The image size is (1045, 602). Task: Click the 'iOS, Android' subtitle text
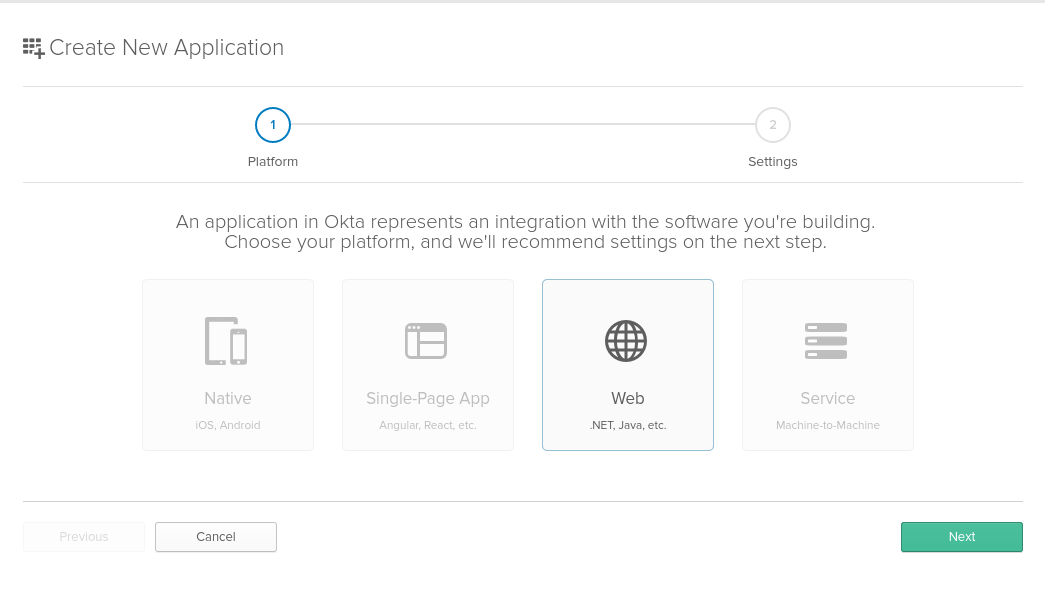pyautogui.click(x=228, y=425)
